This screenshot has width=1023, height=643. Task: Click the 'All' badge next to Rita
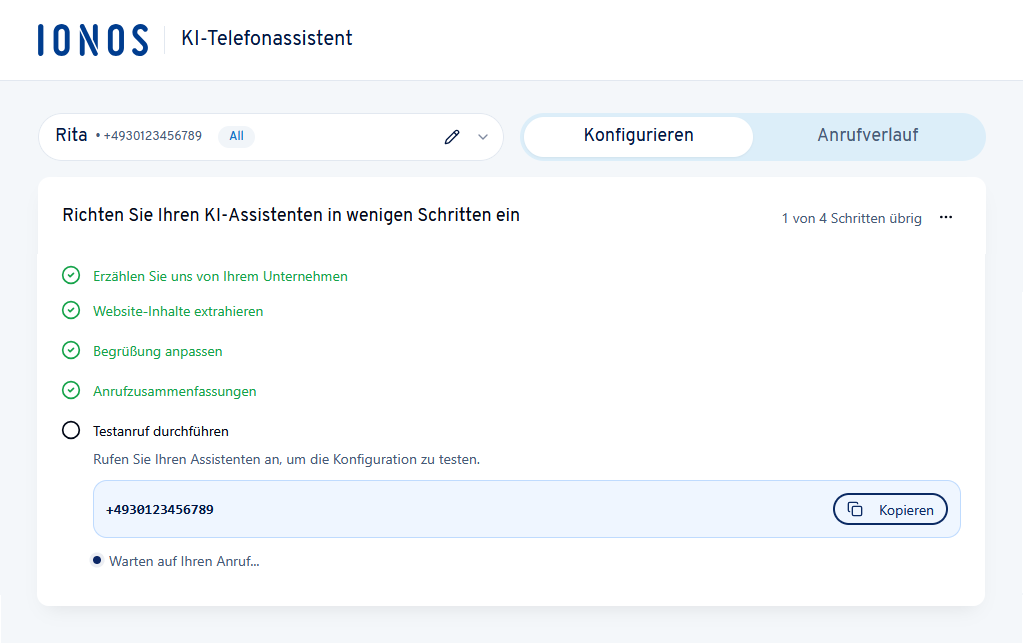236,136
